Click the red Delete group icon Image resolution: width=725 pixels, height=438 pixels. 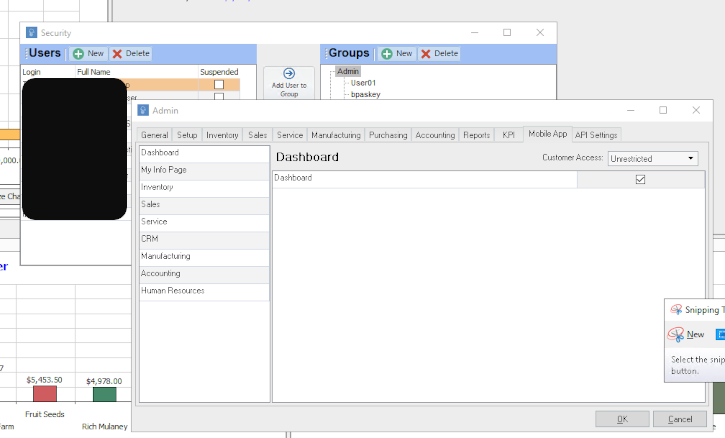pos(425,54)
